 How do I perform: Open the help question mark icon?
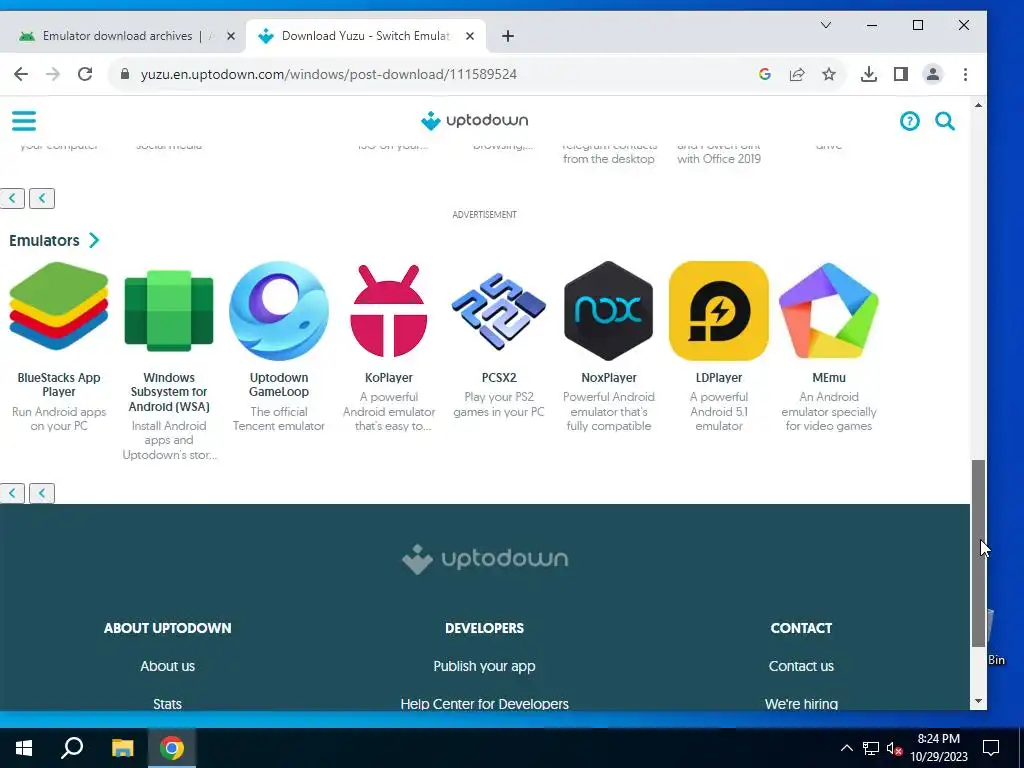[x=910, y=121]
